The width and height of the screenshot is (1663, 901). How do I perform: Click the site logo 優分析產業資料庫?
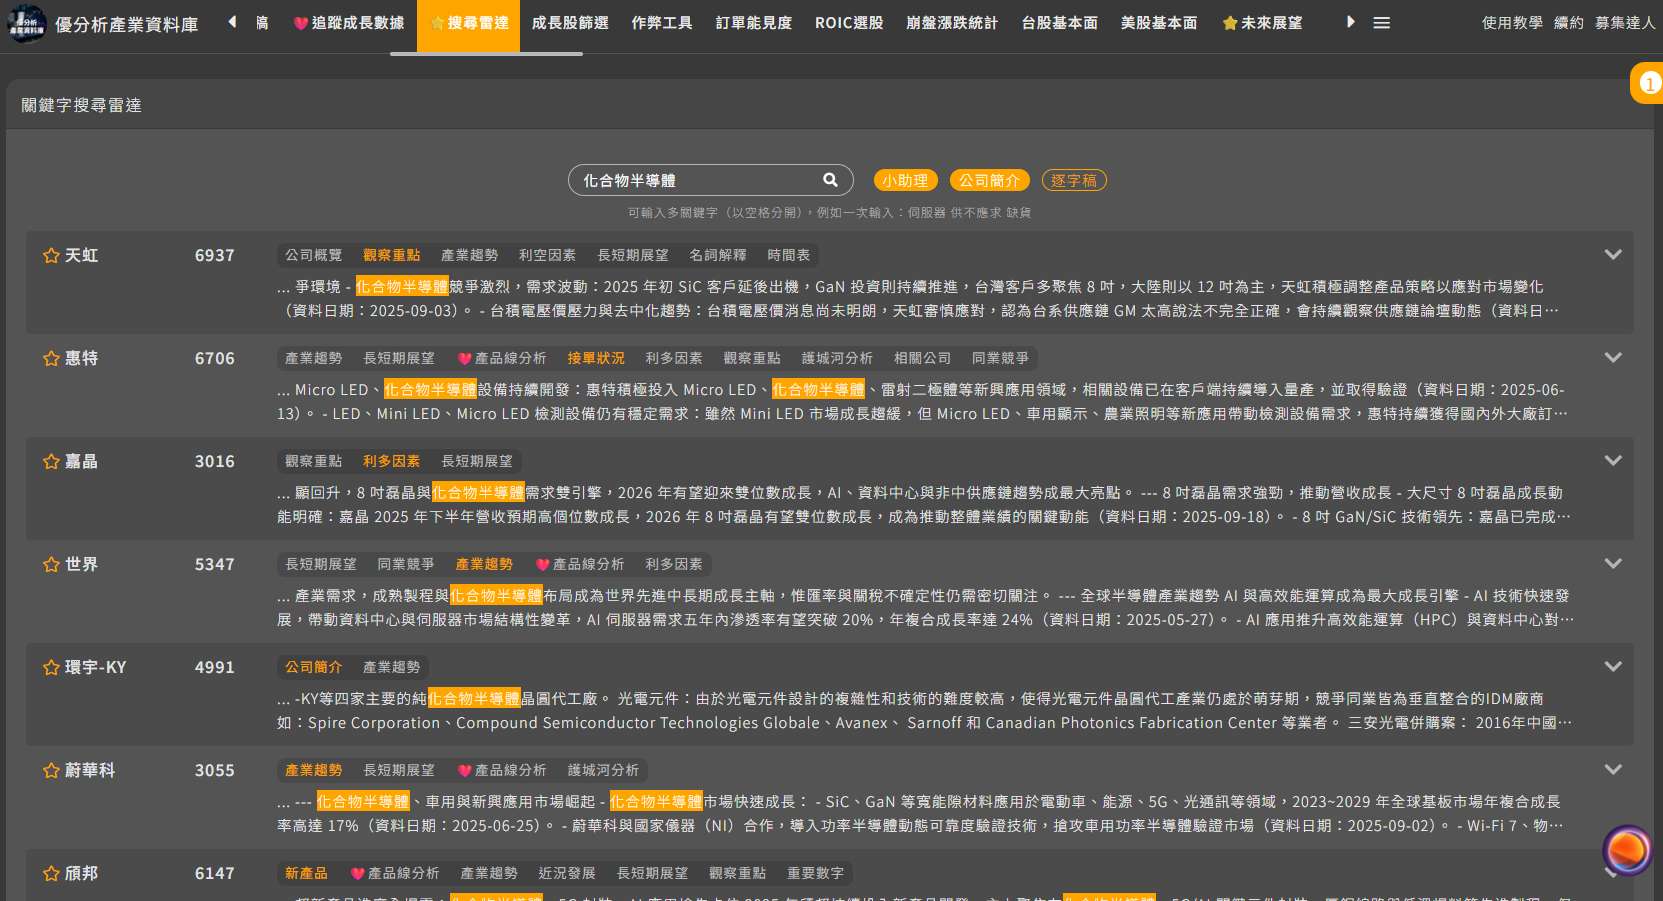pos(103,24)
